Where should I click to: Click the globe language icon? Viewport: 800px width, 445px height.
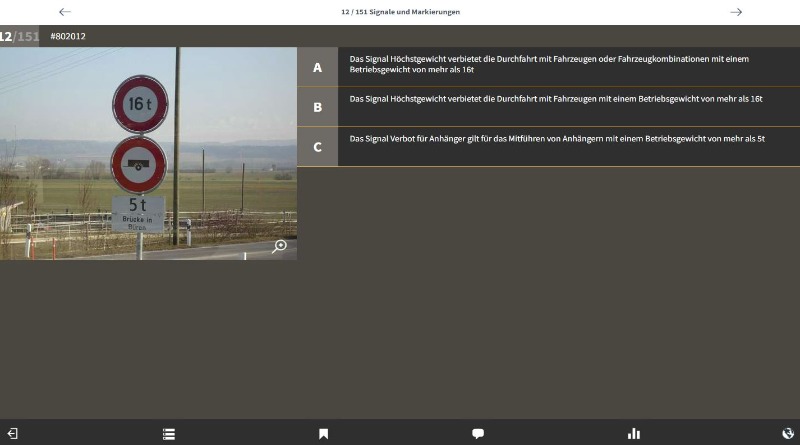pos(788,434)
